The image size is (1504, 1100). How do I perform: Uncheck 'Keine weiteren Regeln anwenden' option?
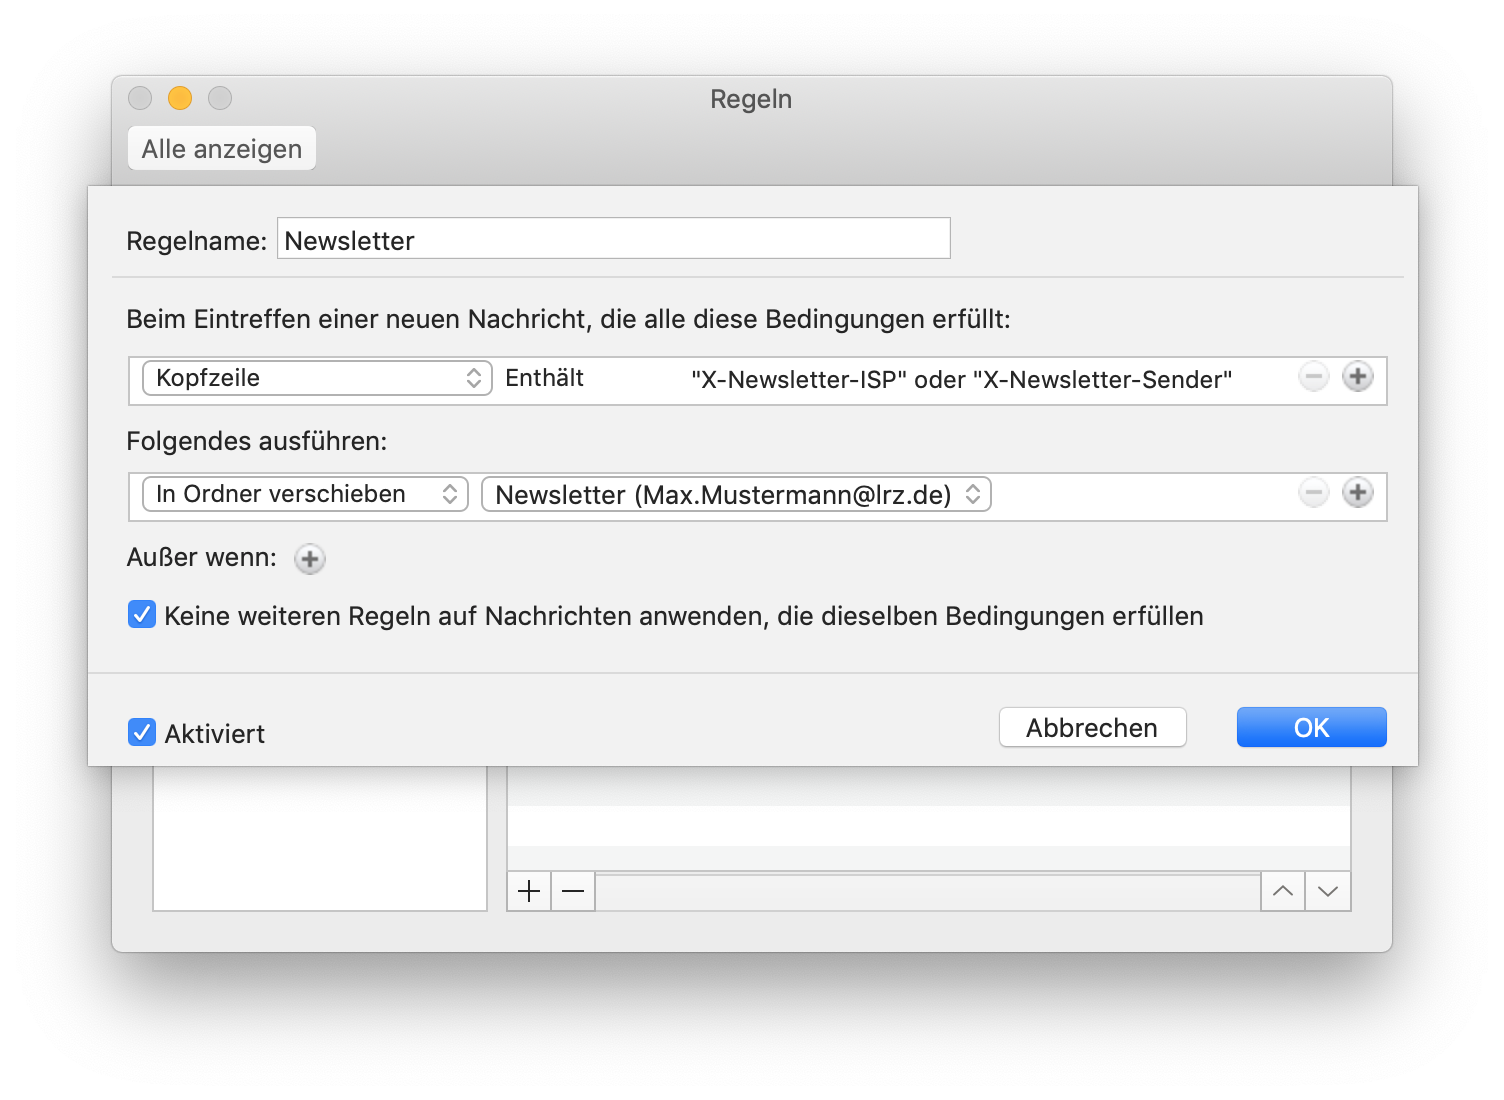142,614
